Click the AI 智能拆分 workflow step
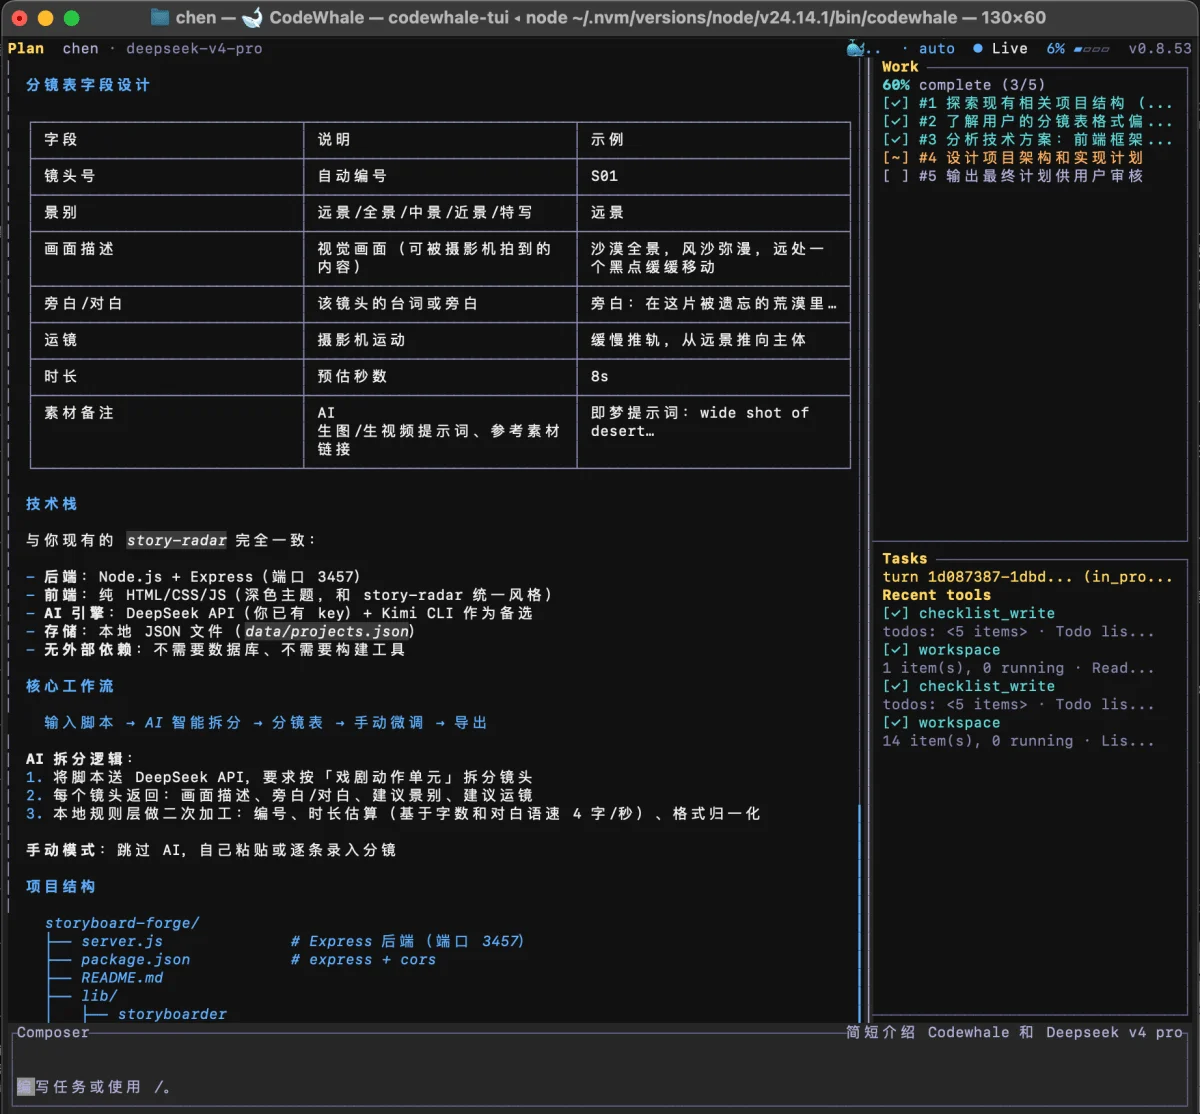Screen dimensions: 1200x1114 point(193,722)
